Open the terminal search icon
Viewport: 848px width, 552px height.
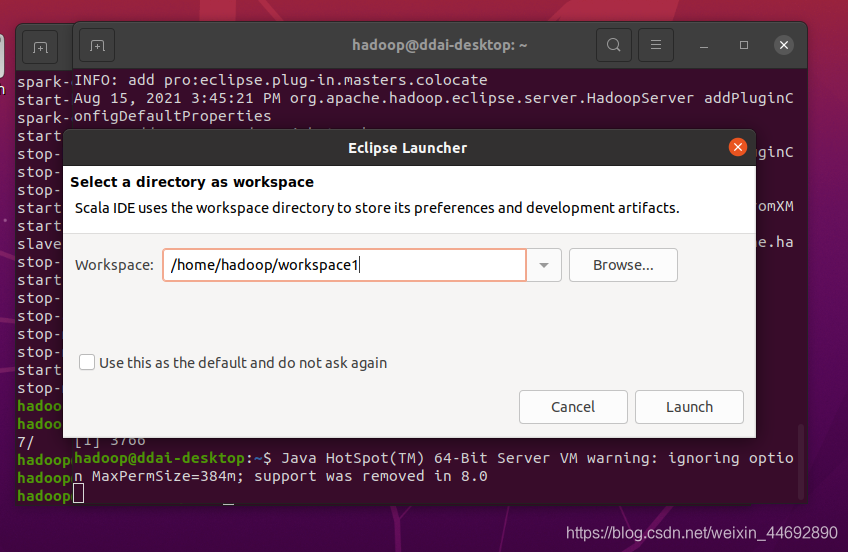click(x=614, y=45)
